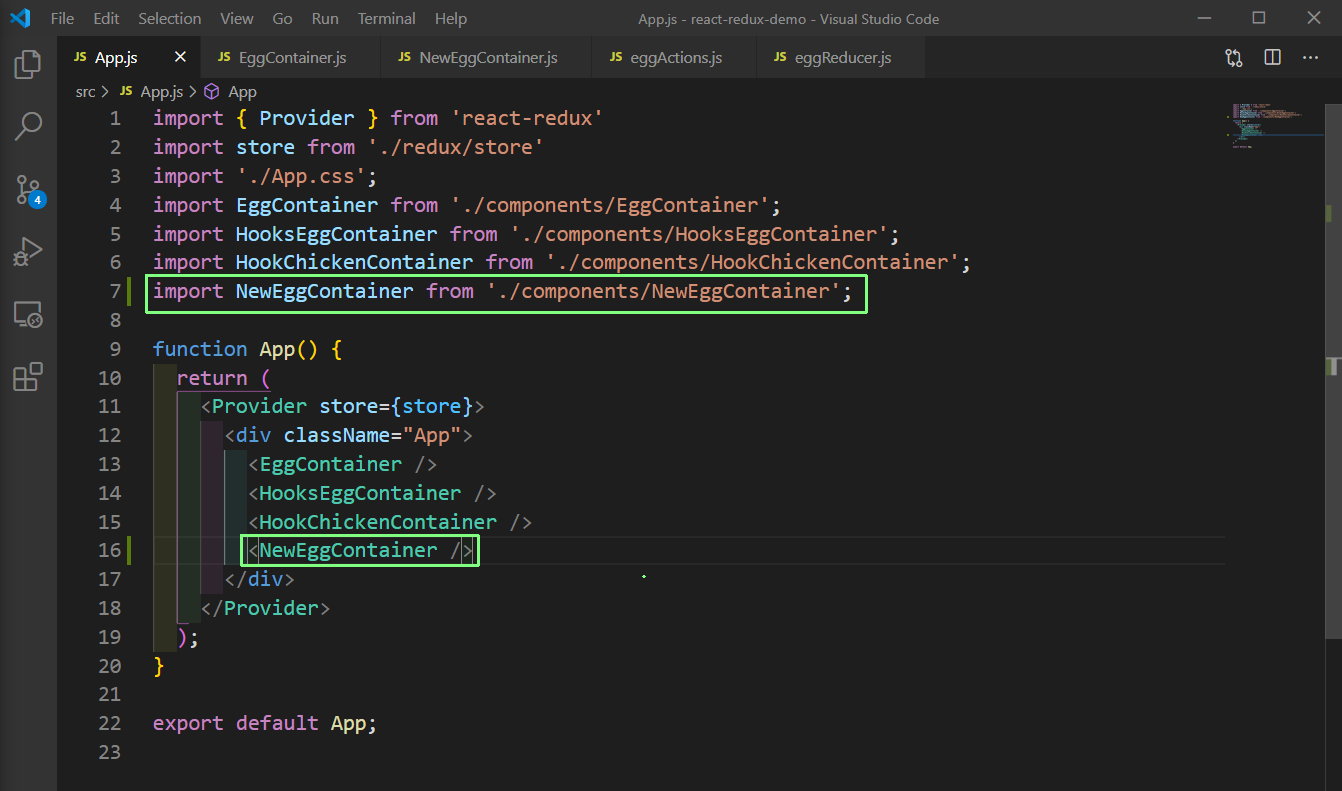
Task: Open the Run menu
Action: [x=325, y=18]
